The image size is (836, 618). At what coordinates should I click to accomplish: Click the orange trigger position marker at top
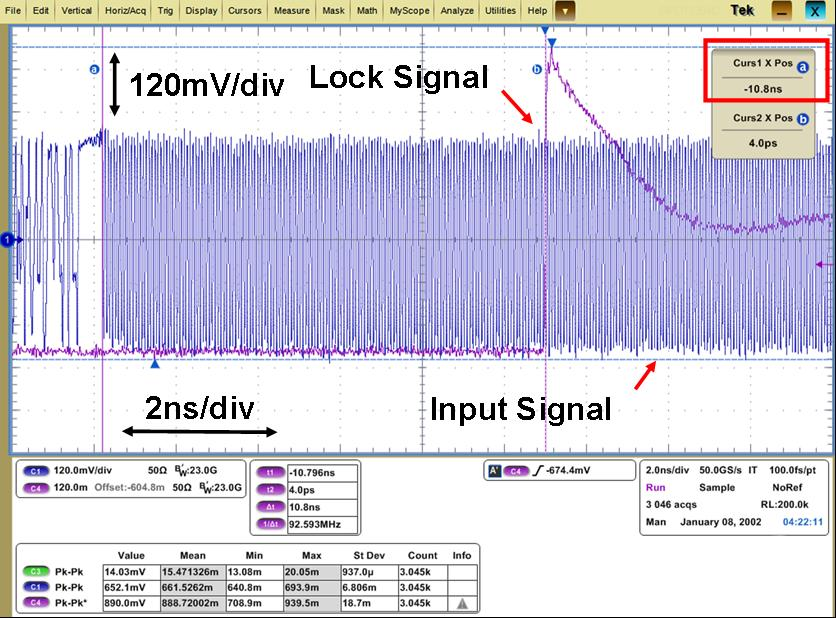coord(544,31)
